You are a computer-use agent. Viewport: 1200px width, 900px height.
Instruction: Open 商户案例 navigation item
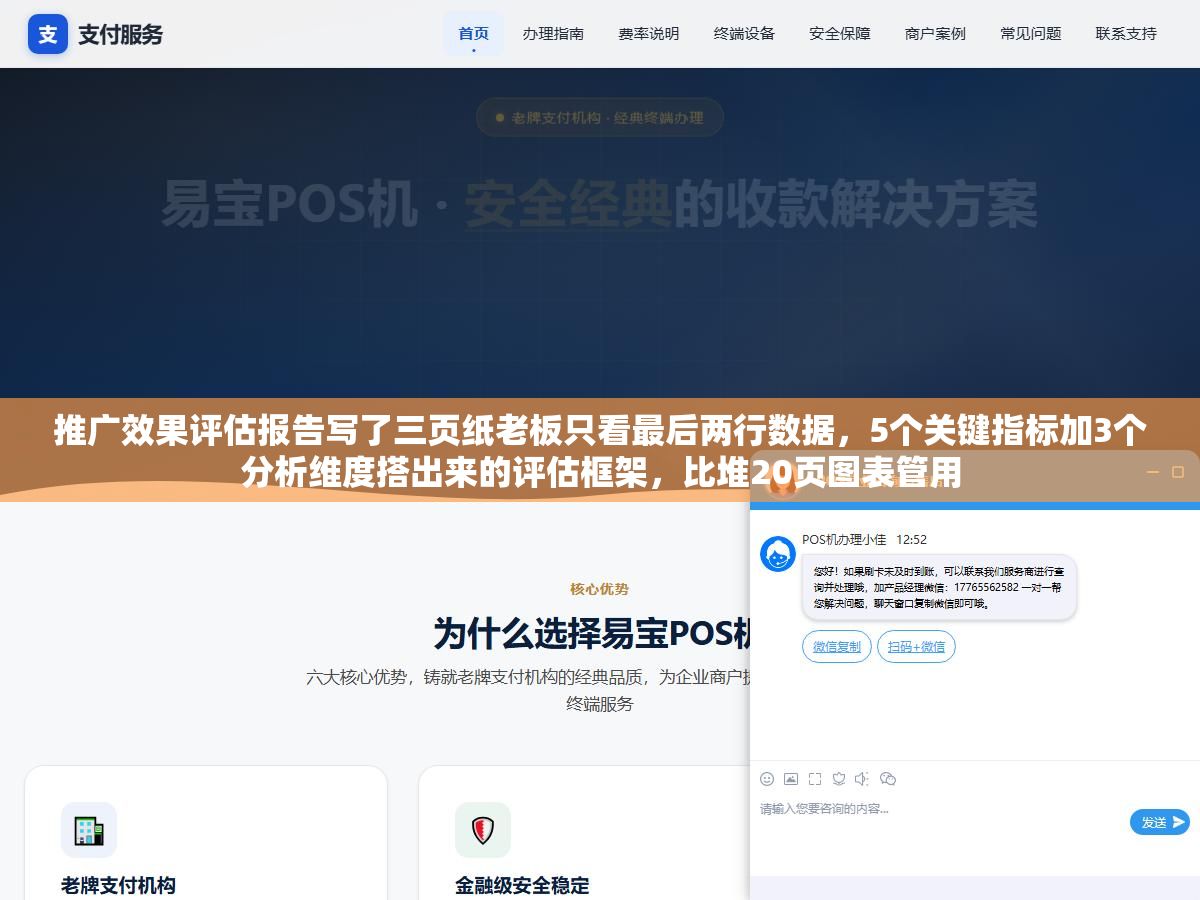click(x=935, y=34)
